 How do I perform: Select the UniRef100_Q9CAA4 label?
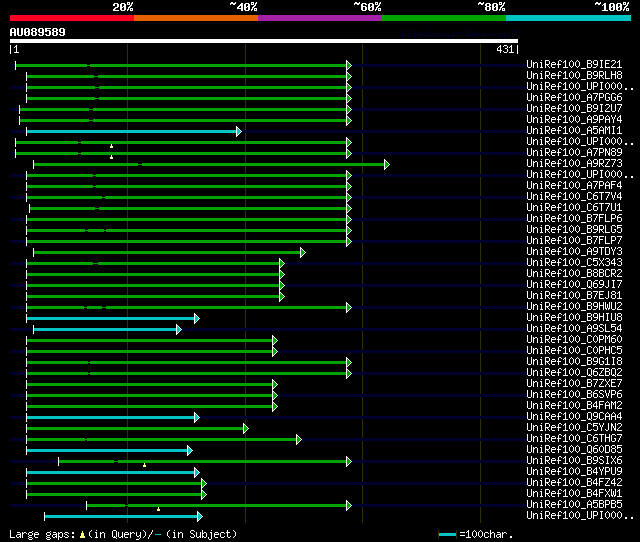click(x=574, y=417)
